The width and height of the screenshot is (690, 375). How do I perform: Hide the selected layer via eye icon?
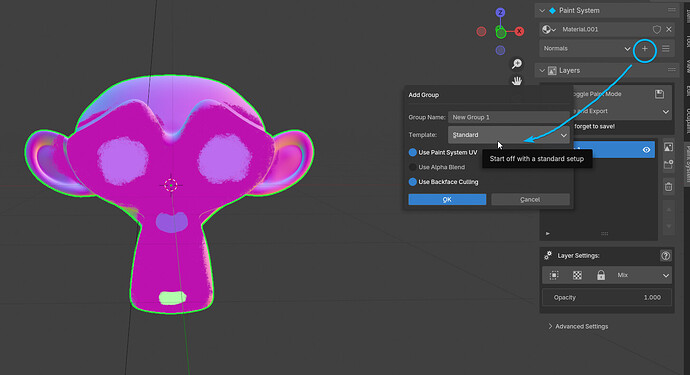click(646, 150)
